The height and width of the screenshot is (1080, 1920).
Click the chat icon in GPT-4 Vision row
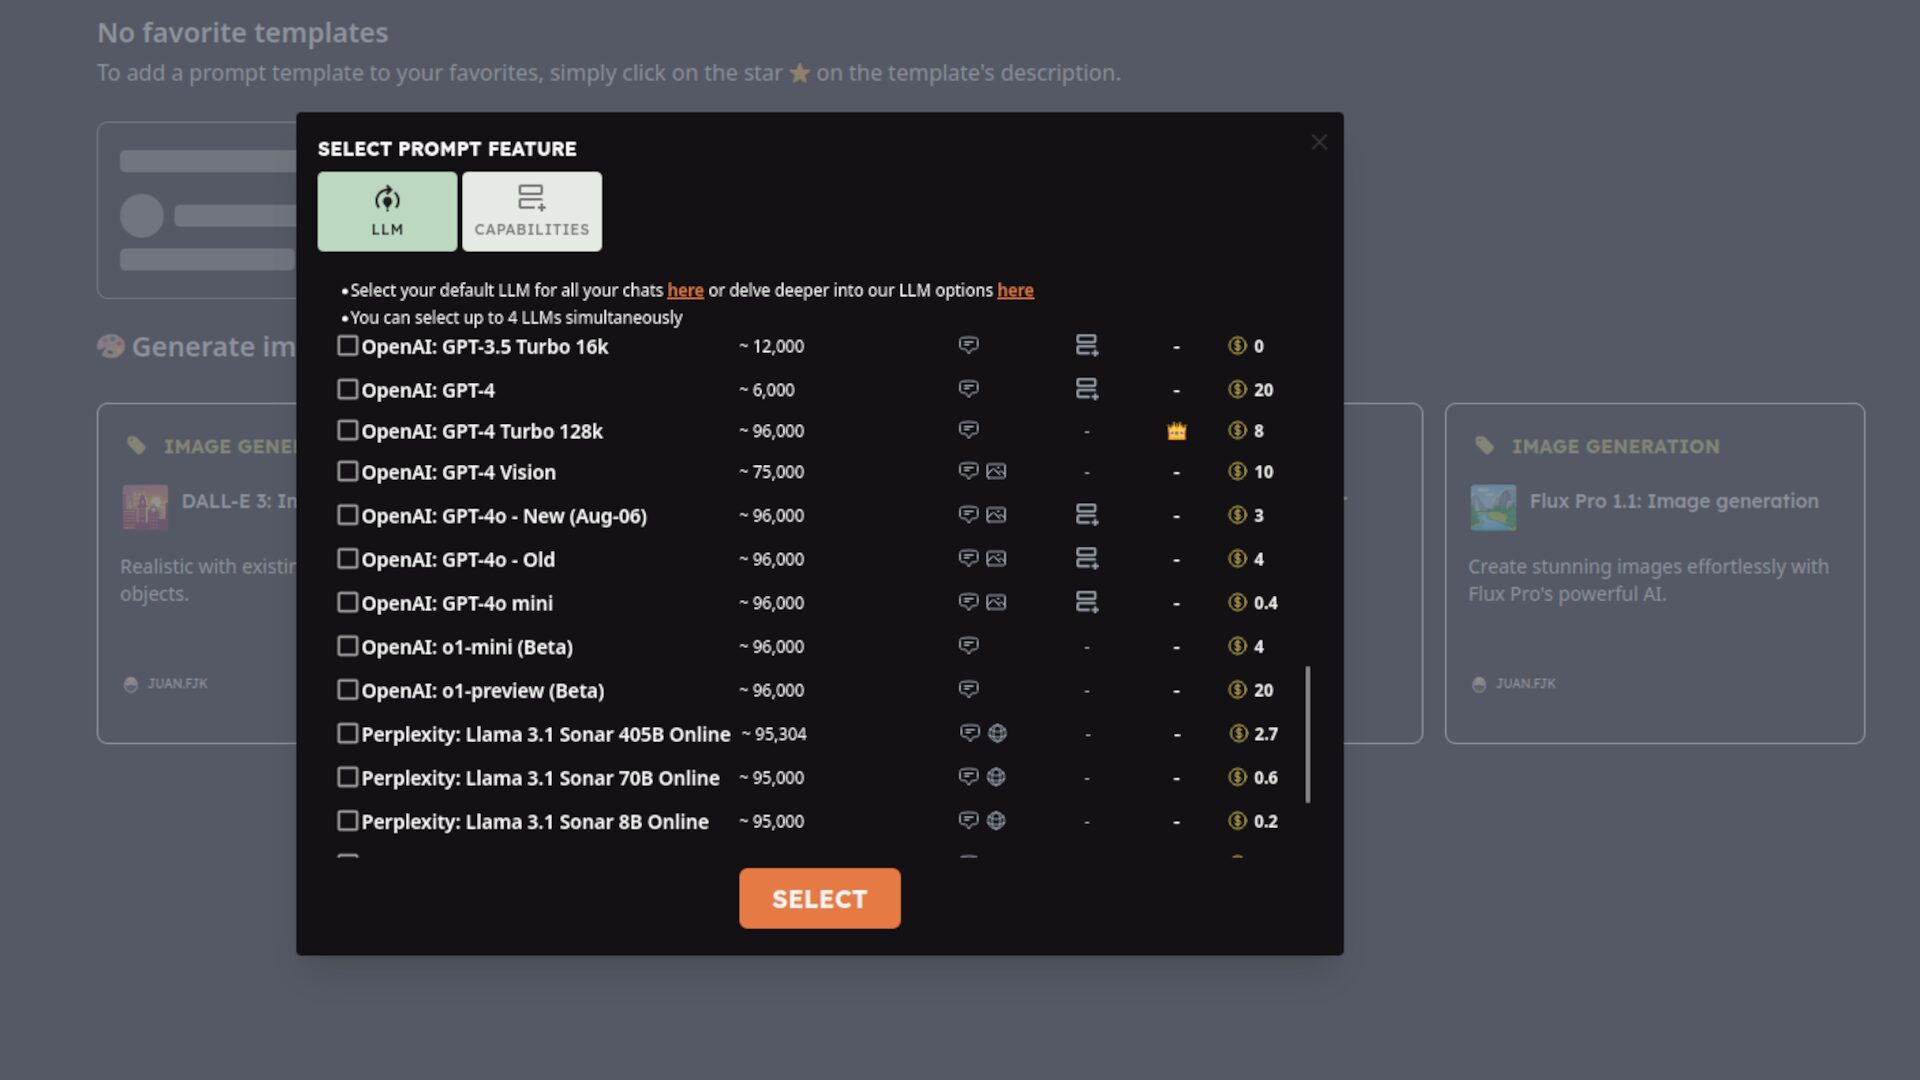968,471
